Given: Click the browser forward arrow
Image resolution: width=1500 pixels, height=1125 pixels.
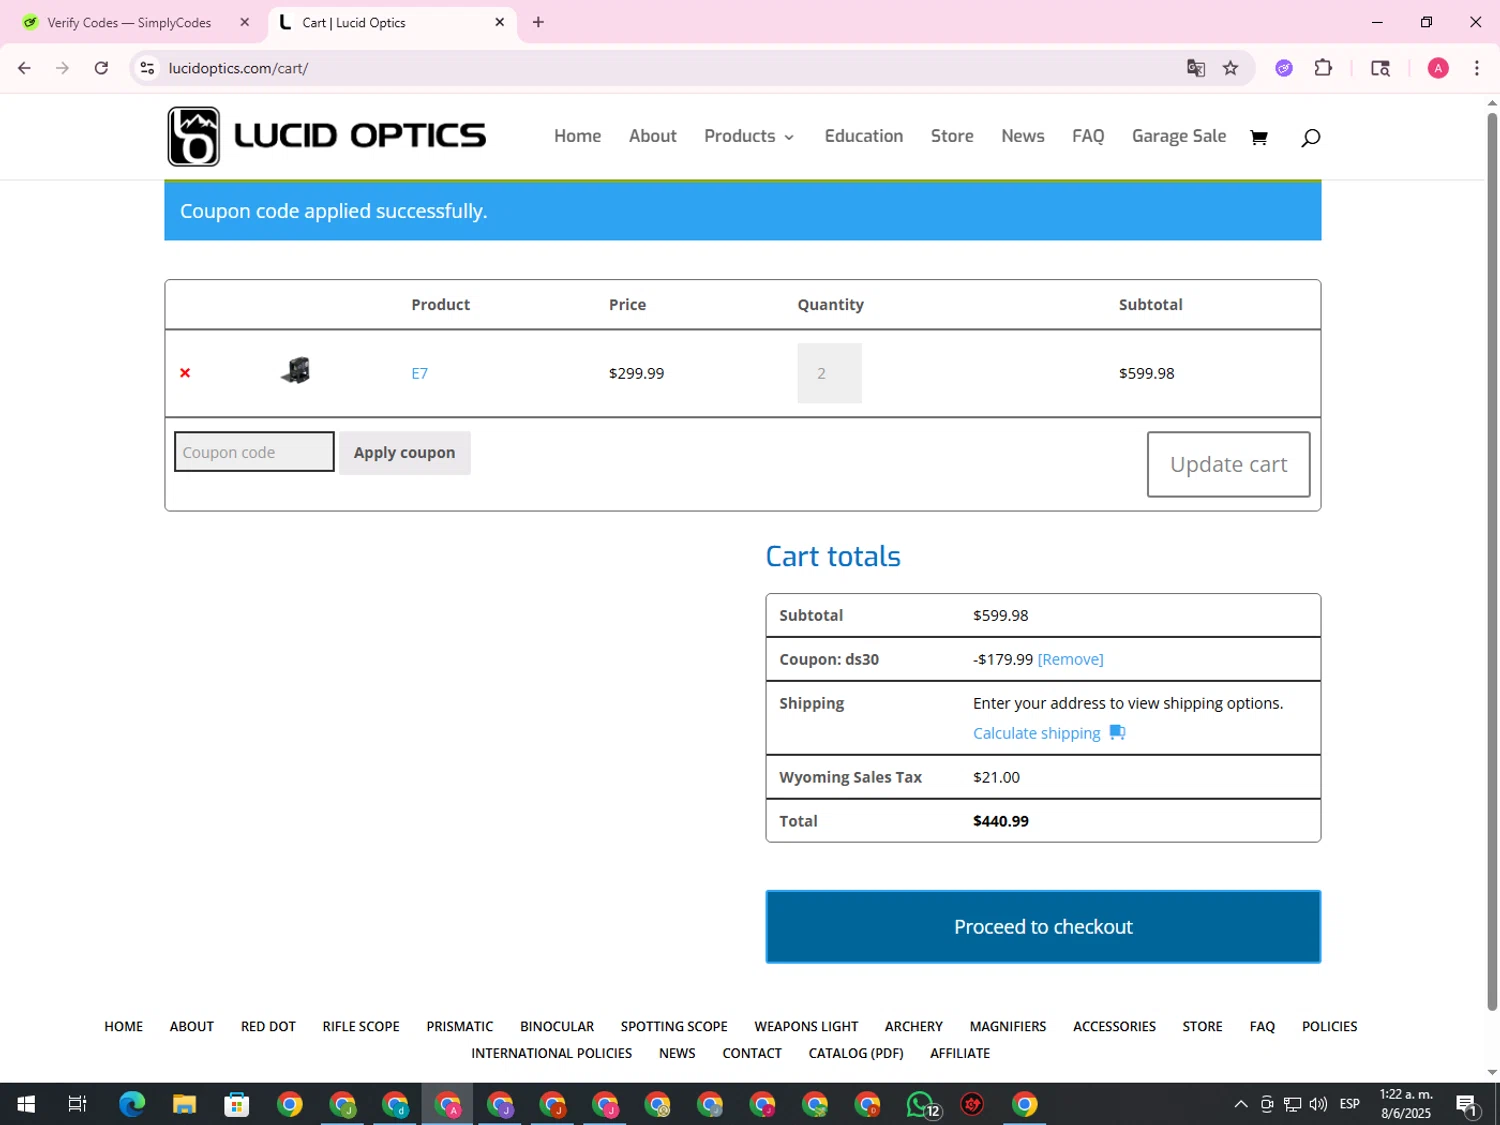Looking at the screenshot, I should [x=62, y=68].
